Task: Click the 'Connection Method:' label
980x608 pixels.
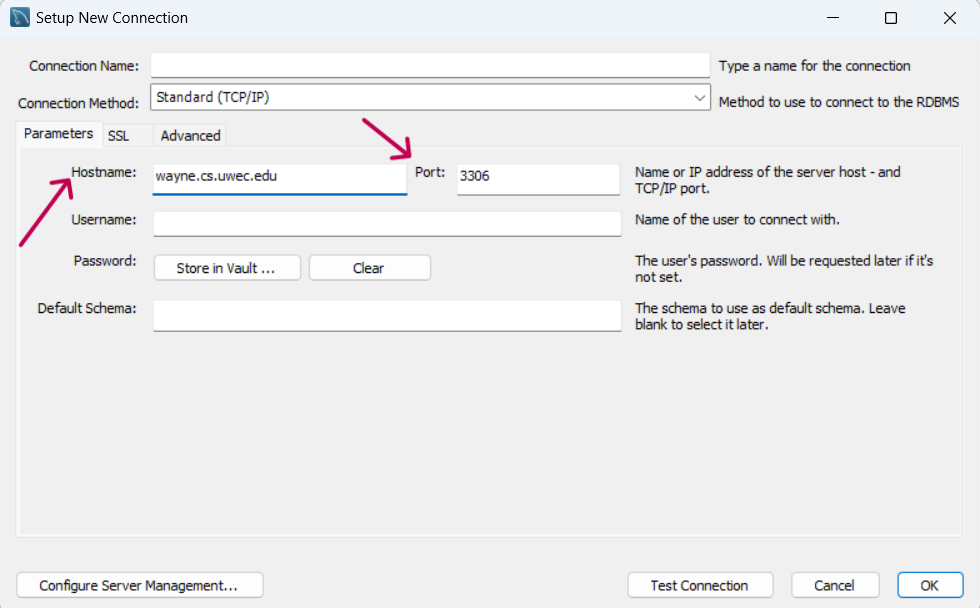Action: (79, 103)
